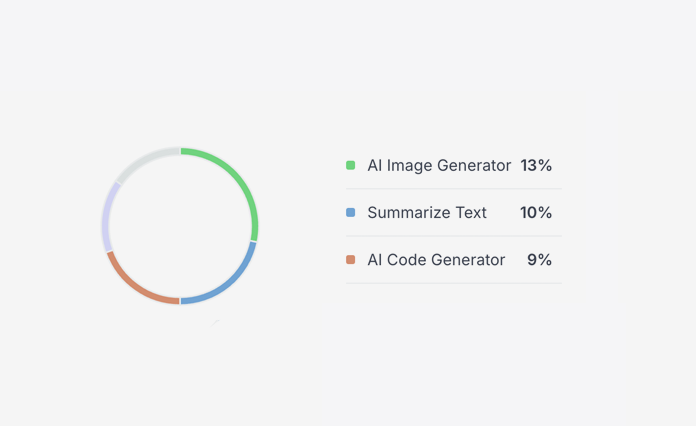This screenshot has width=696, height=426.
Task: Select the Summarize Text legend label
Action: pyautogui.click(x=427, y=213)
